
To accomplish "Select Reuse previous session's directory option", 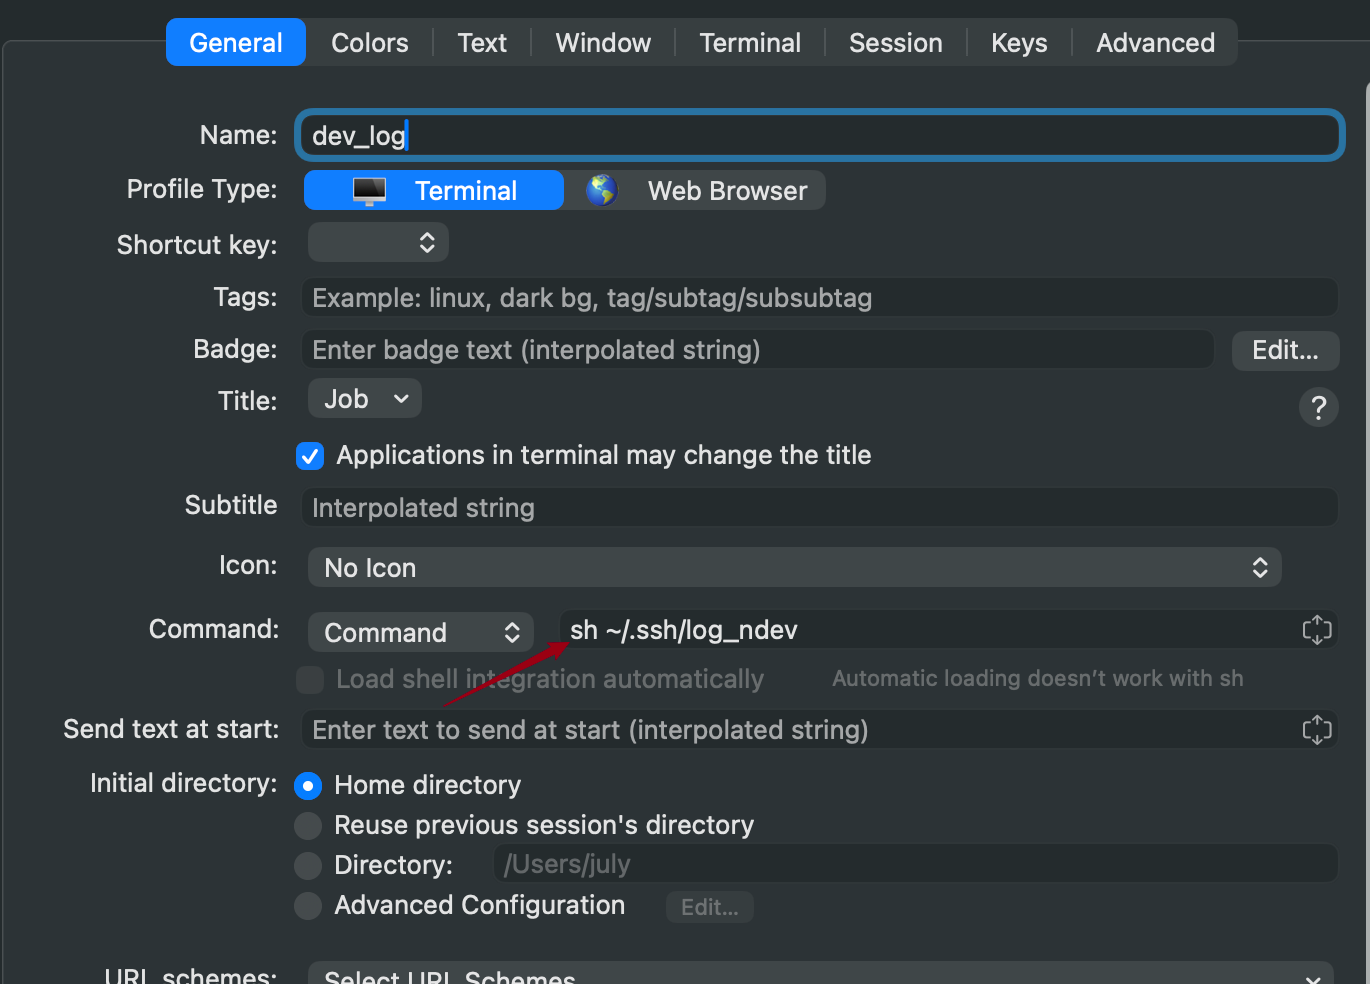I will coord(308,826).
